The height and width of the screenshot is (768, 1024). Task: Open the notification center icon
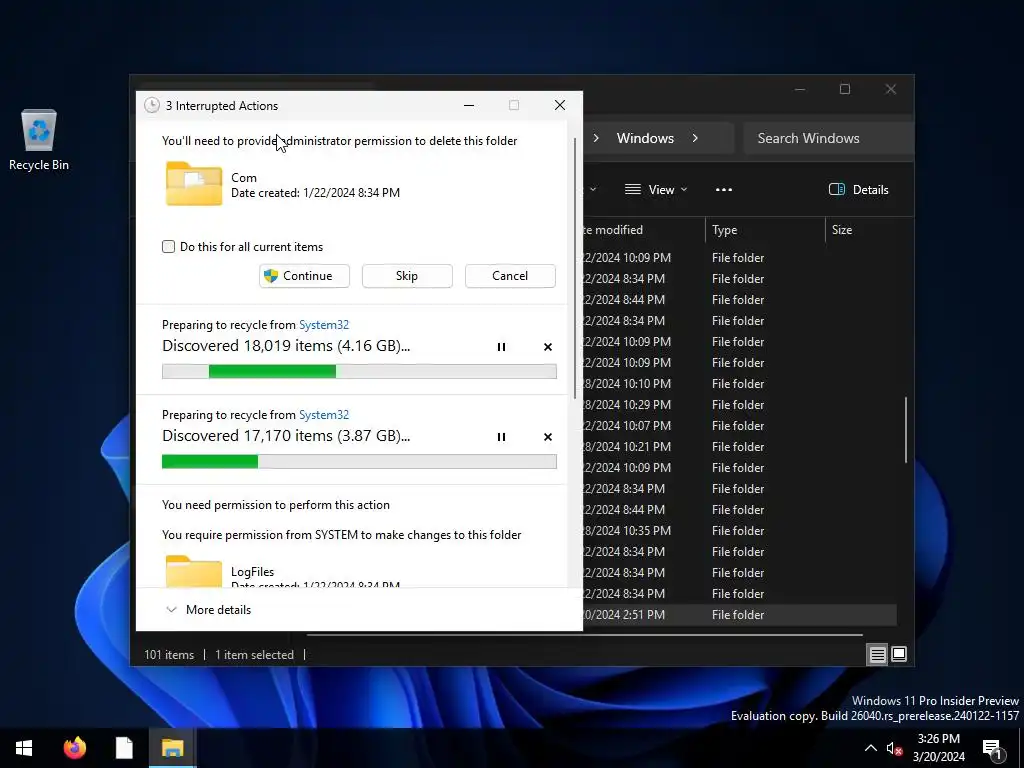pos(993,749)
